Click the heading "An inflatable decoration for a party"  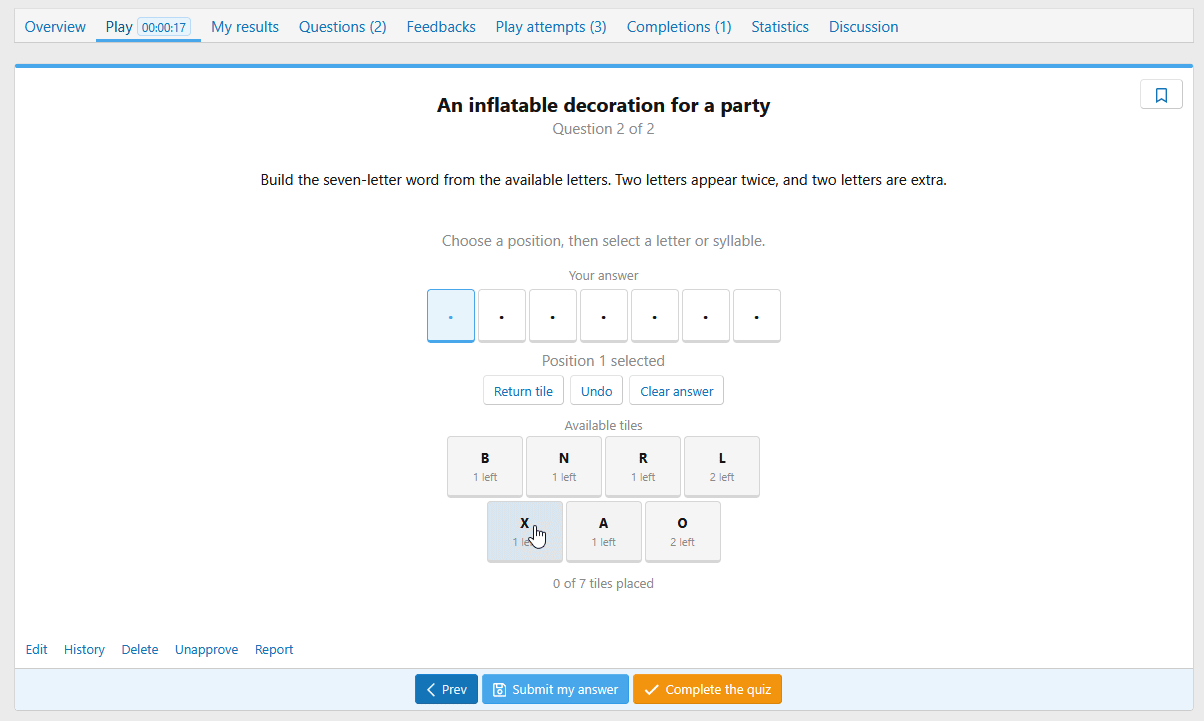pyautogui.click(x=604, y=105)
